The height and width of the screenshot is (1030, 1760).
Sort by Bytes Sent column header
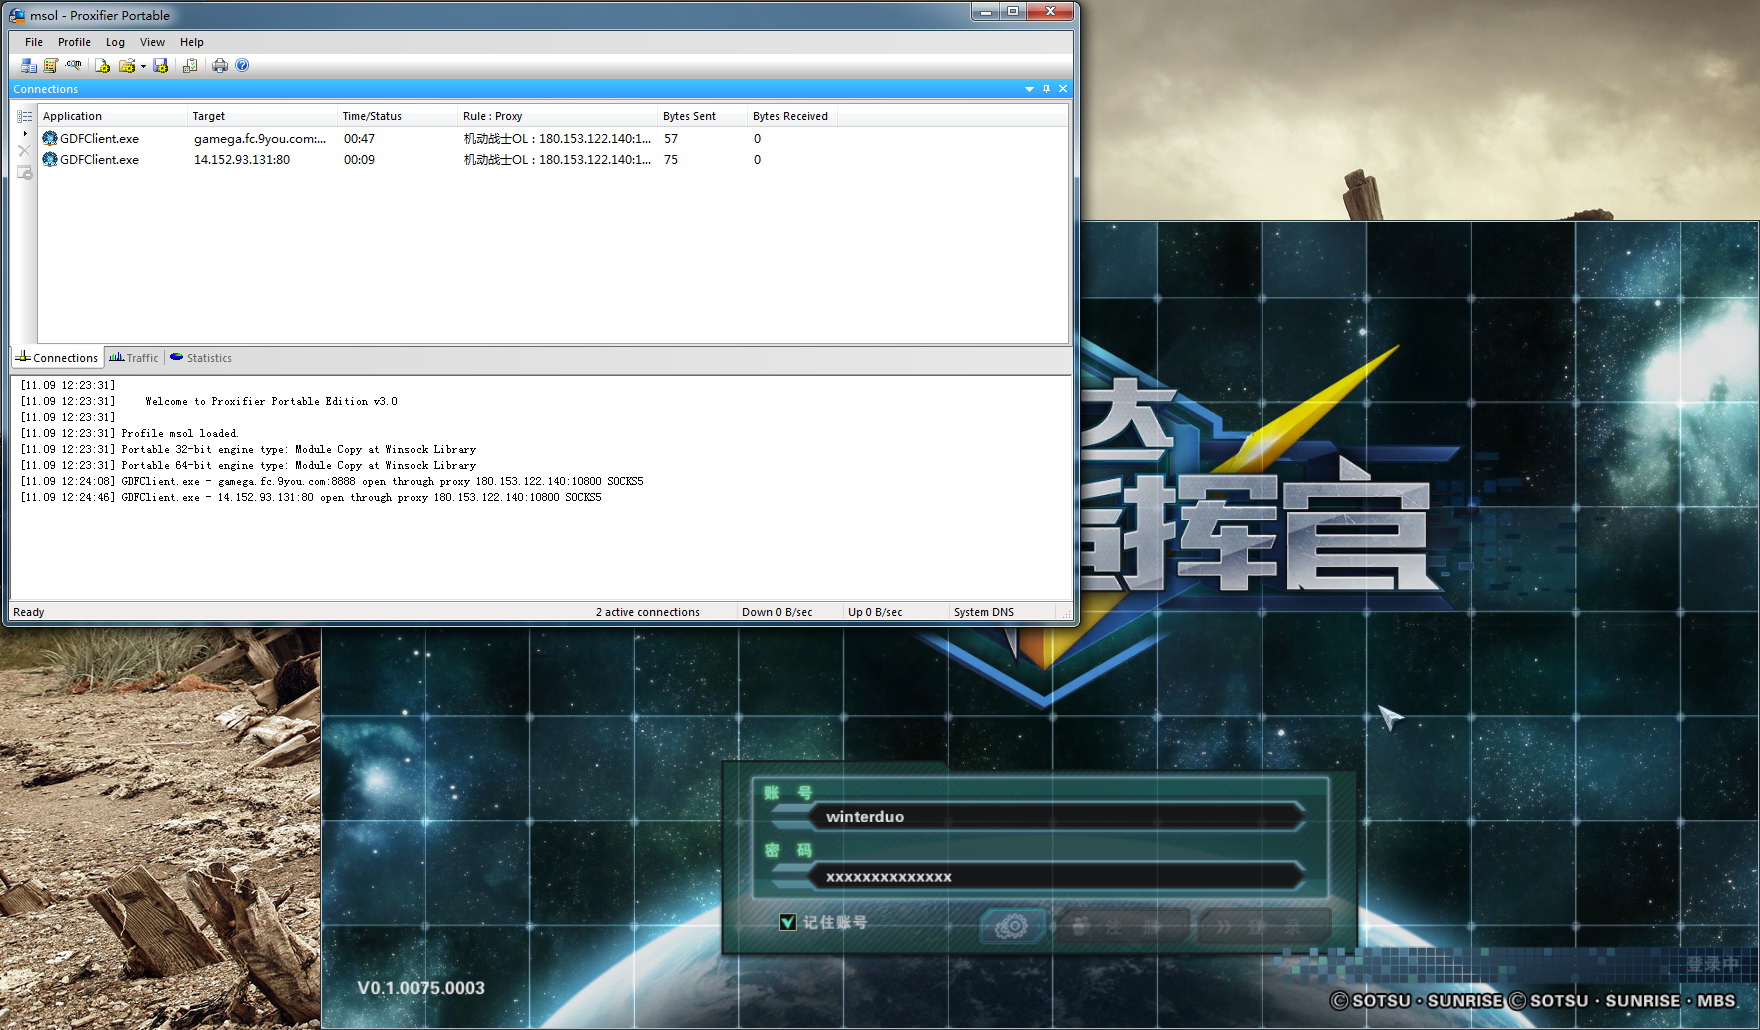[689, 116]
